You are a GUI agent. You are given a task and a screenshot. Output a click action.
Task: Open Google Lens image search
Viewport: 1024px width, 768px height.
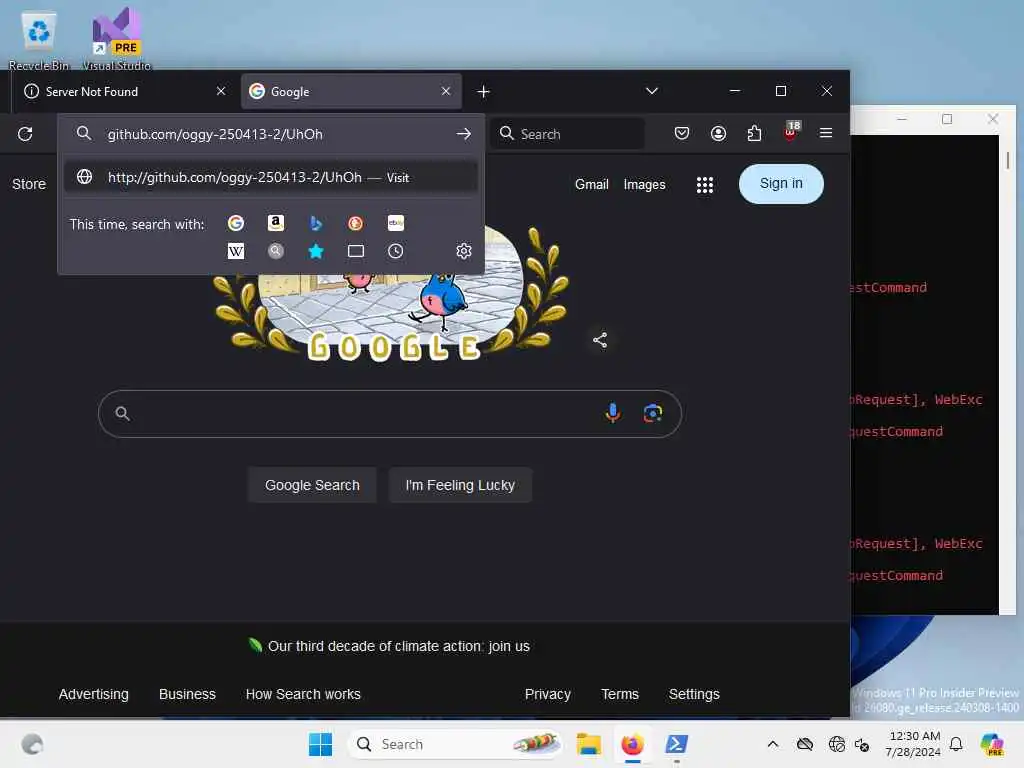click(x=652, y=413)
